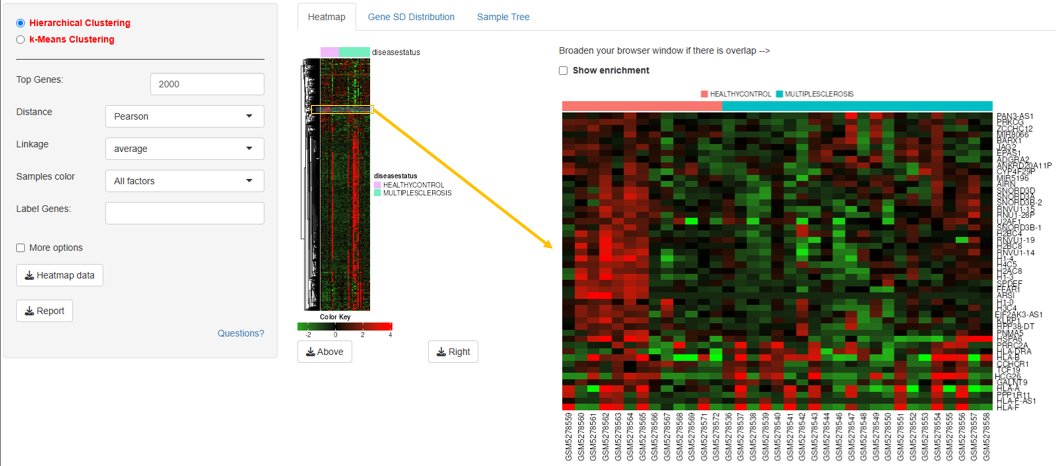Screen dimensions: 1056x466
Task: Click sample label GSM5278544
Action: [x=828, y=437]
